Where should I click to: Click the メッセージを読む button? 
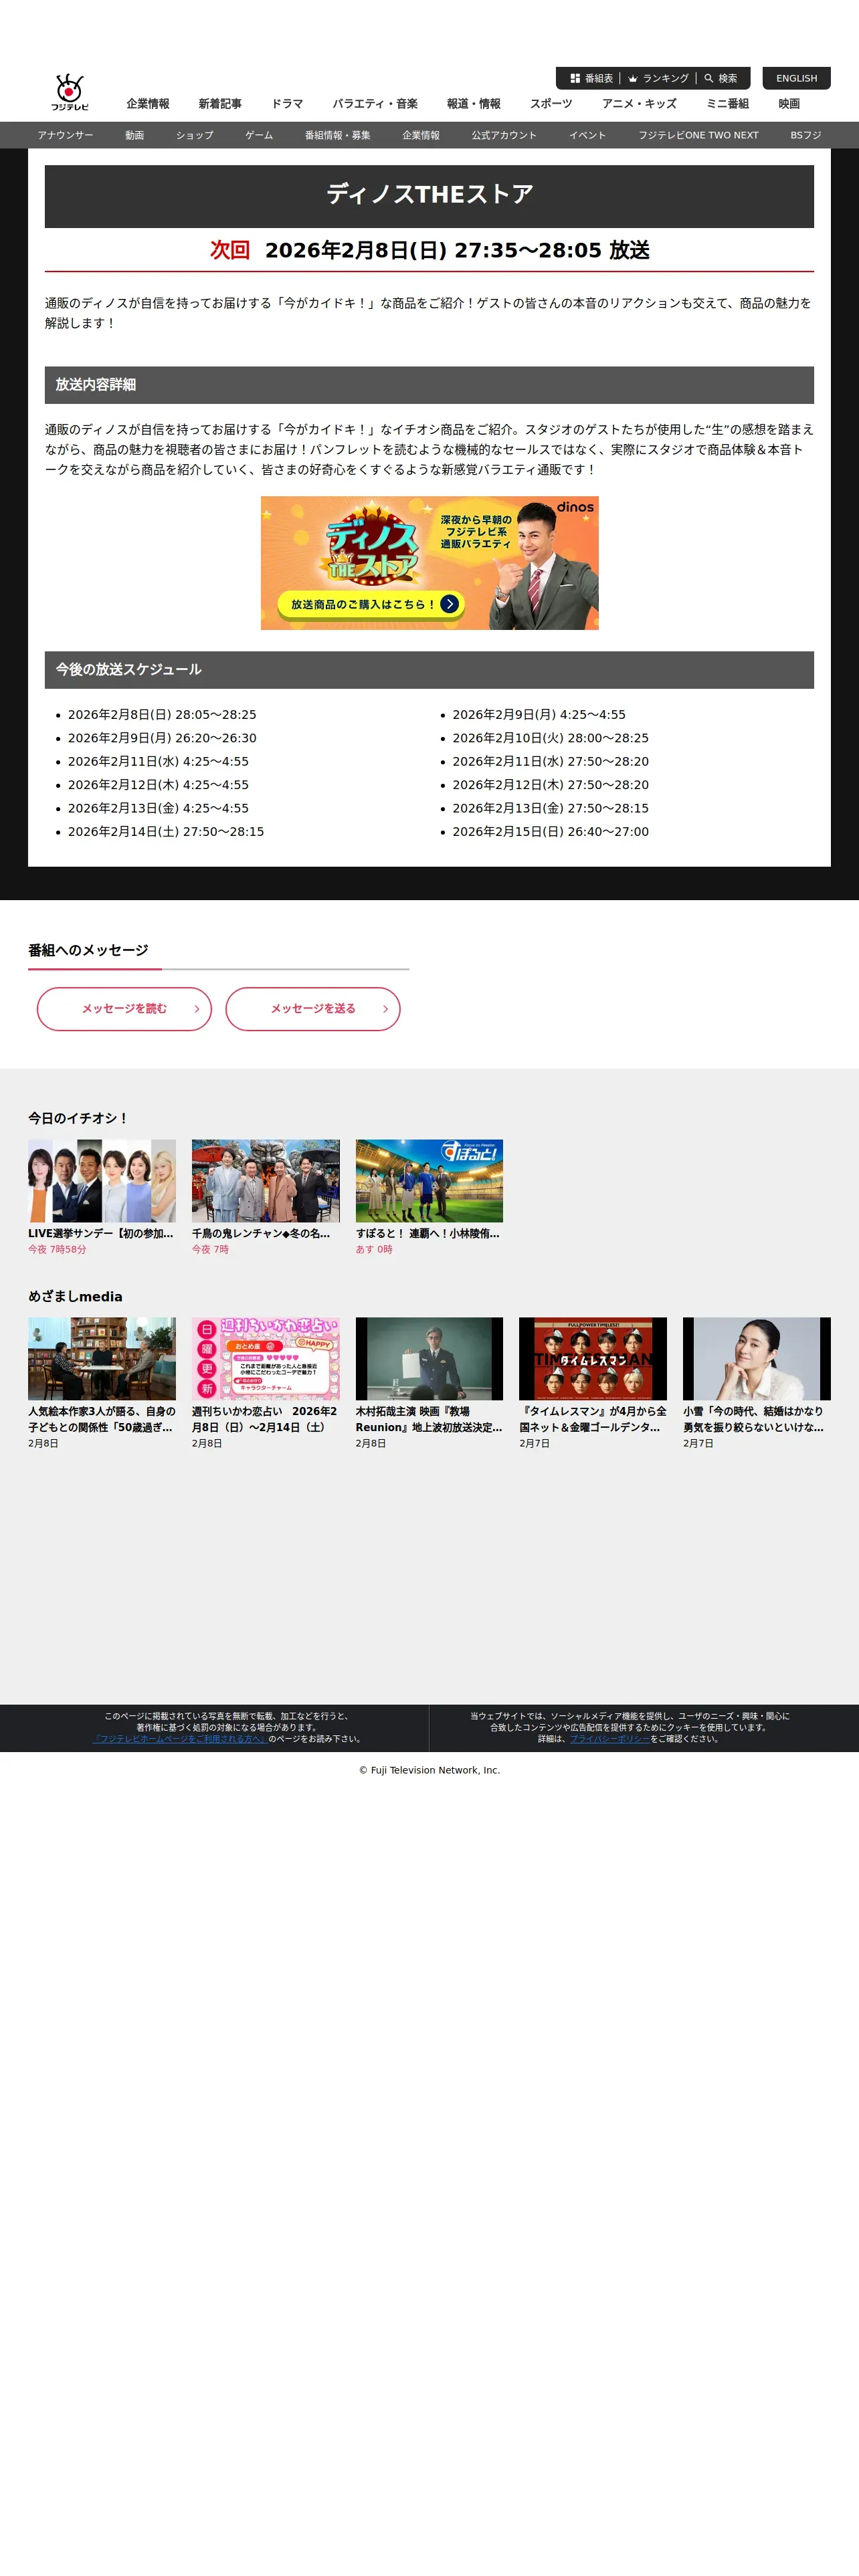[x=124, y=1009]
